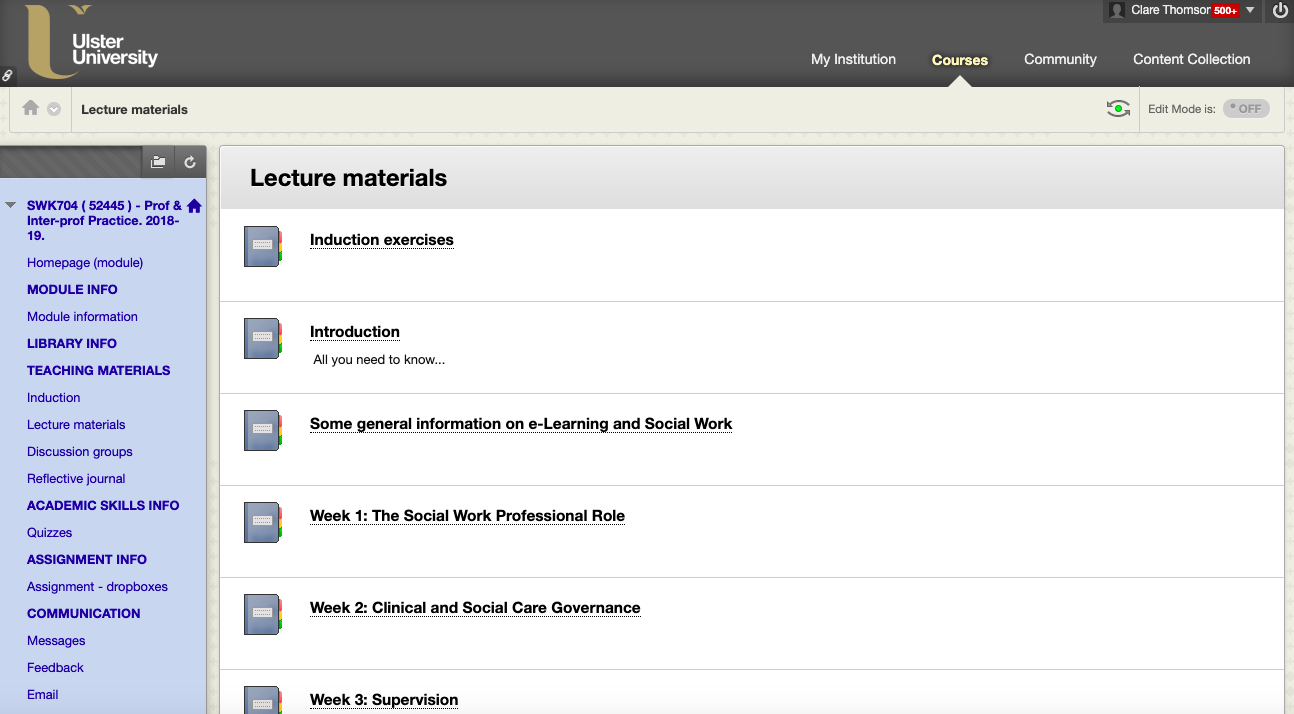Click the ASSIGNMENT INFO sidebar heading
Screen dimensions: 1294x714
tap(87, 559)
